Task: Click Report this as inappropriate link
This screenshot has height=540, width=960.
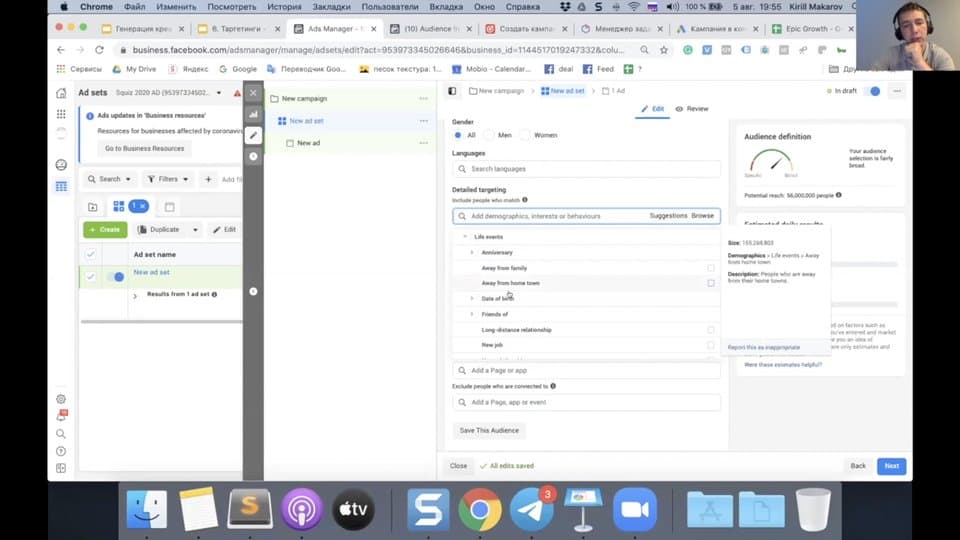Action: point(763,347)
